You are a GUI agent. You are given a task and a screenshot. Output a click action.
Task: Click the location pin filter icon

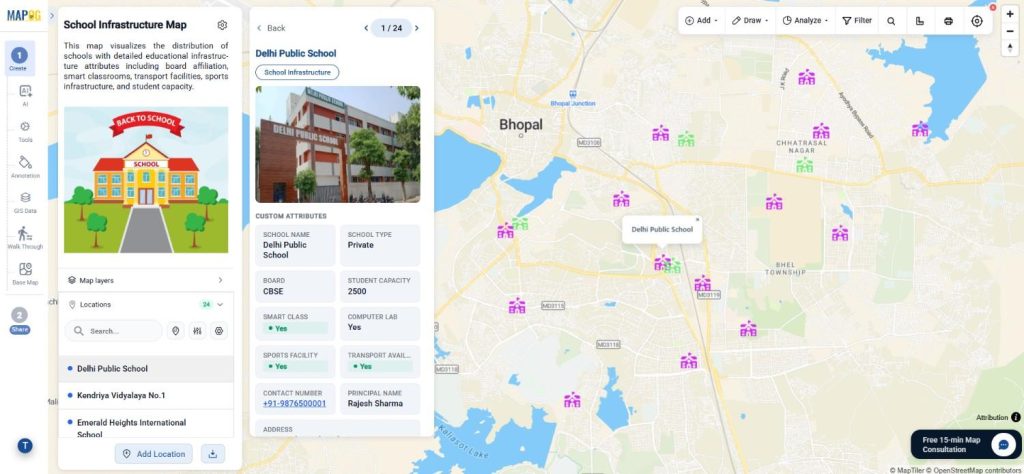[175, 331]
